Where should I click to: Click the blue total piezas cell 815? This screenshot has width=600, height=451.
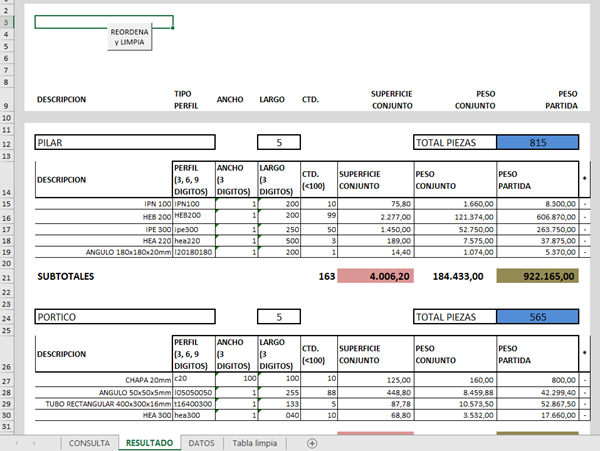(x=538, y=142)
